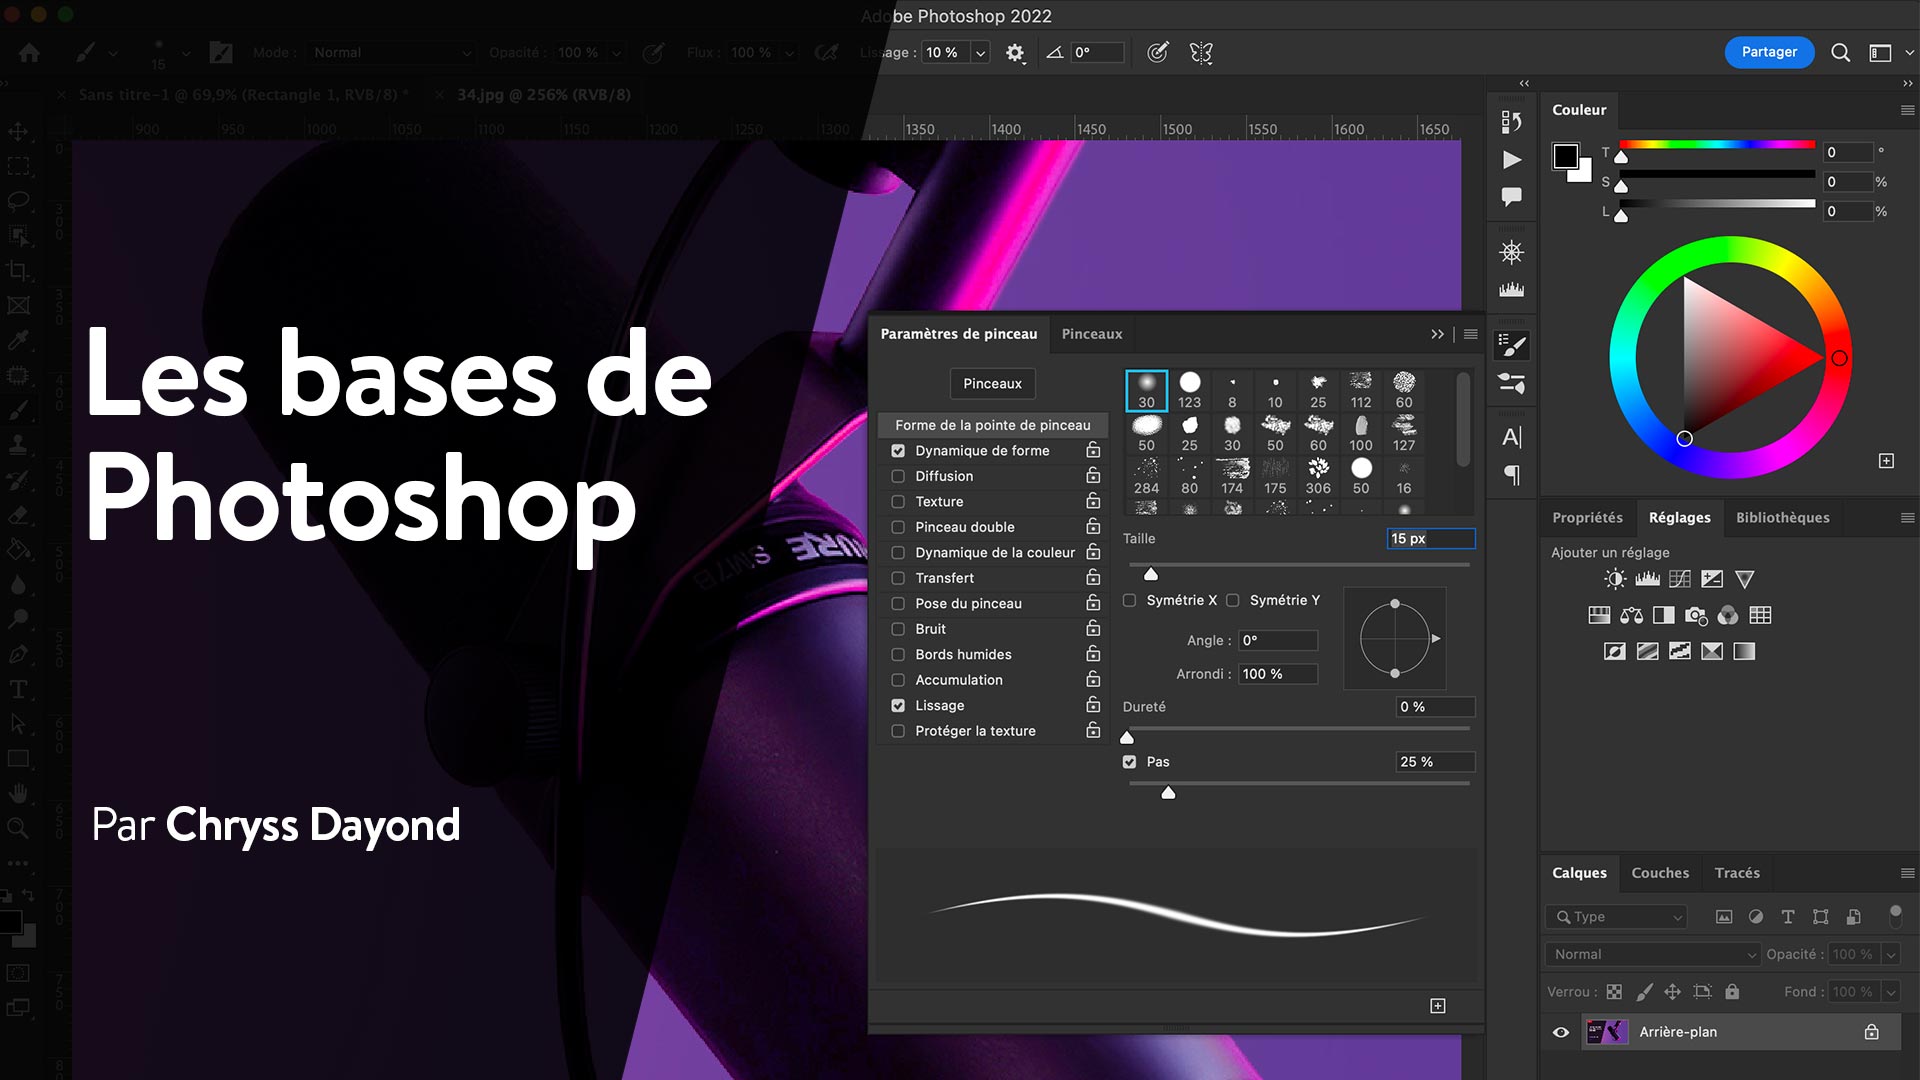Switch to the Tracés tab

tap(1737, 873)
